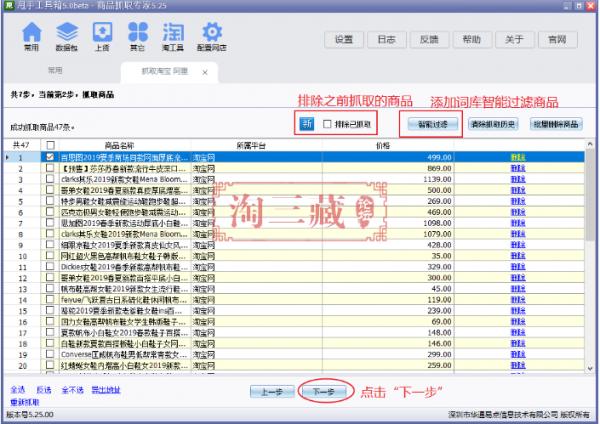The width and height of the screenshot is (600, 424).
Task: Sort by the 价格 column header
Action: 382,146
